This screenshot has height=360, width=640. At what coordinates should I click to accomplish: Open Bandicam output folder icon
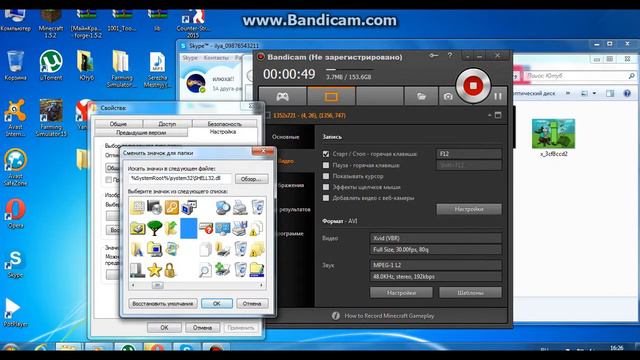click(x=421, y=96)
